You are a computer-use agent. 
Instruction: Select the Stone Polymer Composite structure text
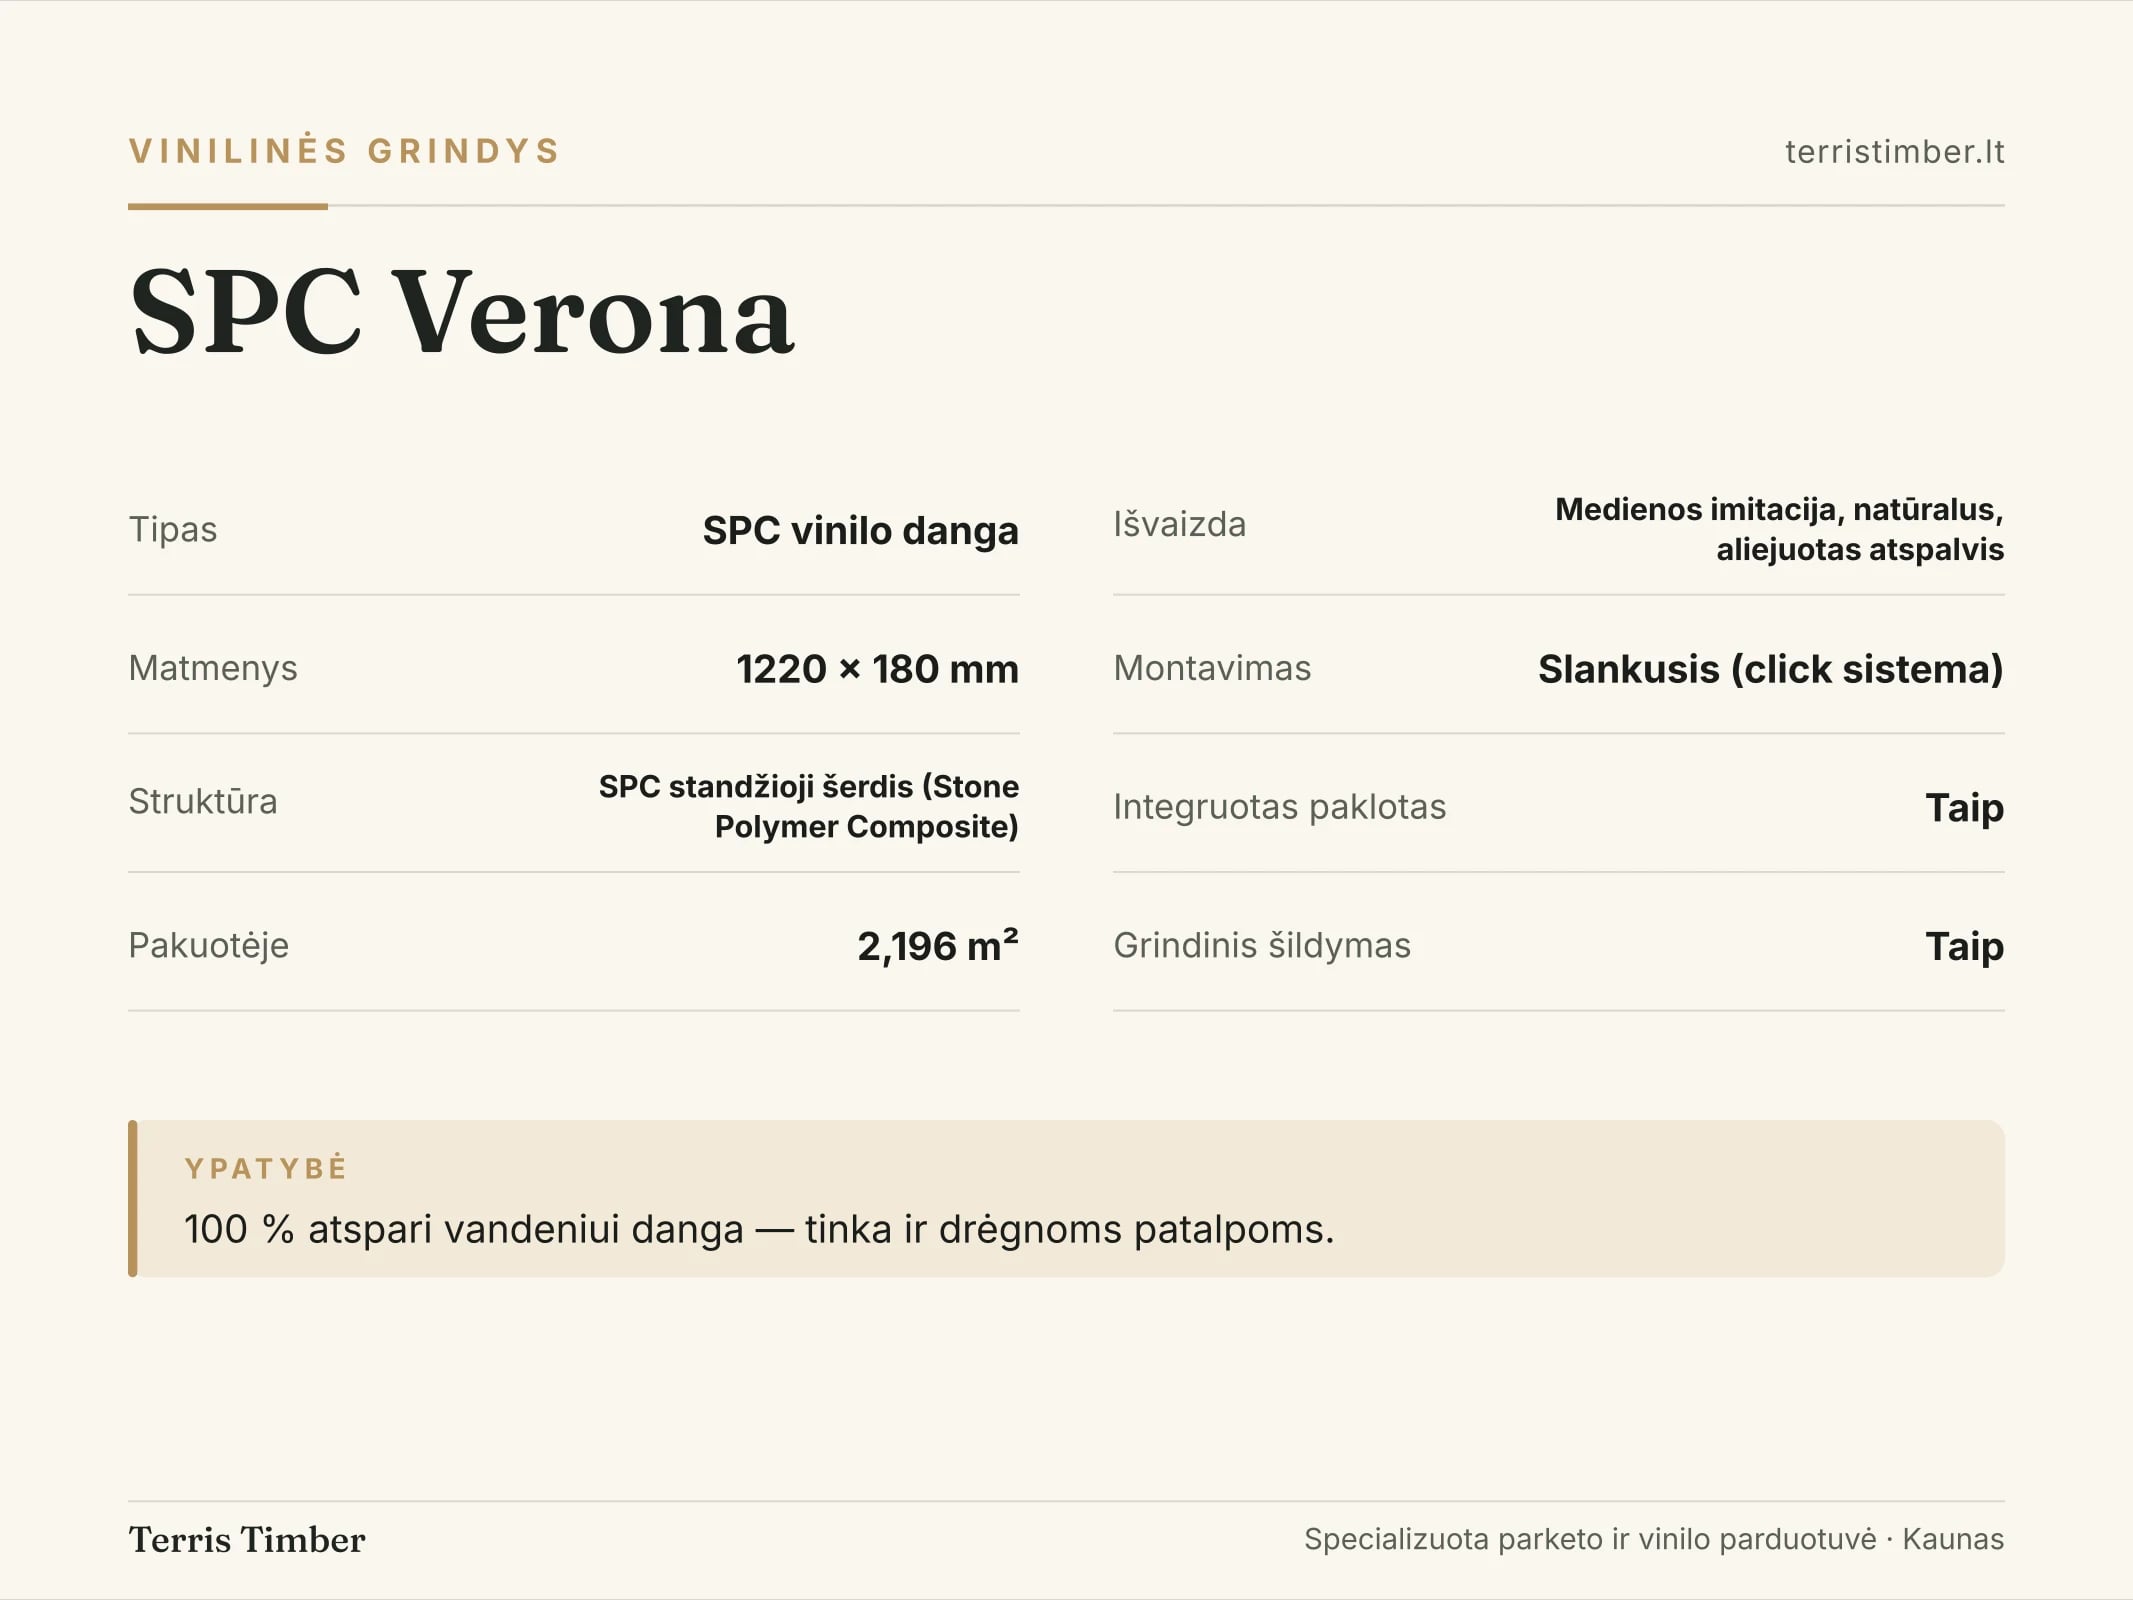pos(809,806)
